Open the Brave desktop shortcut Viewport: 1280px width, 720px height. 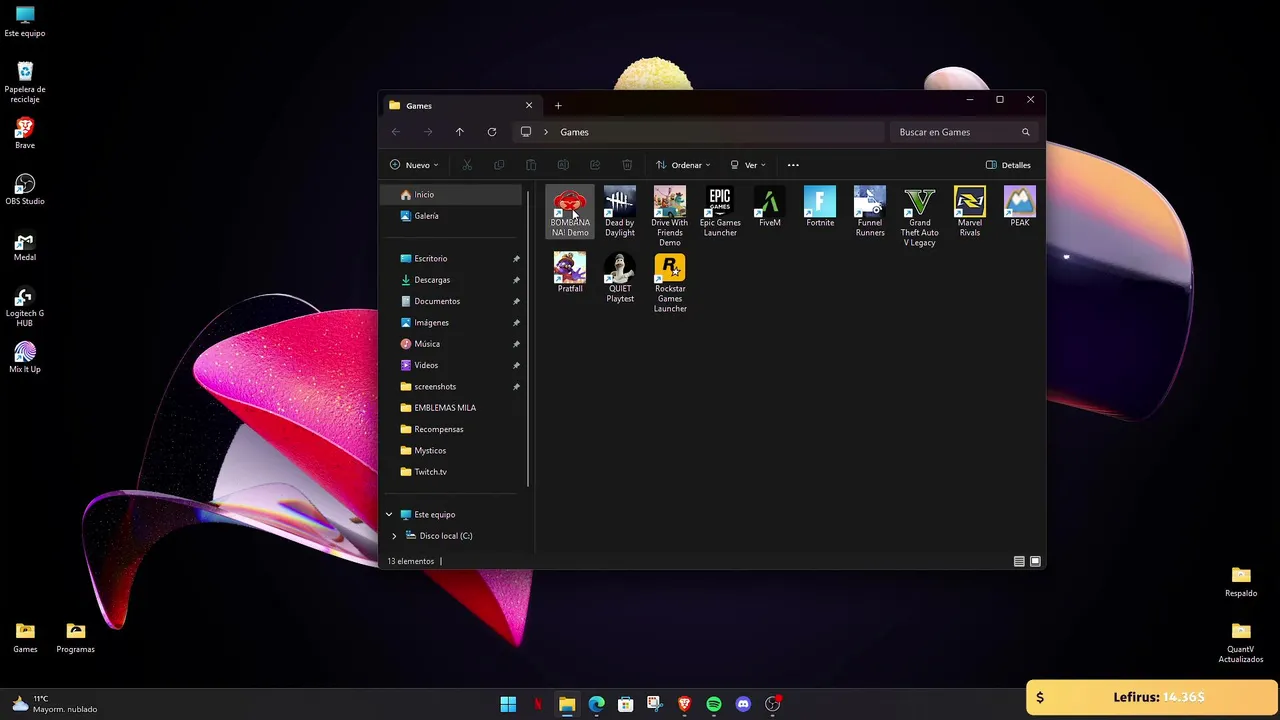(x=25, y=134)
